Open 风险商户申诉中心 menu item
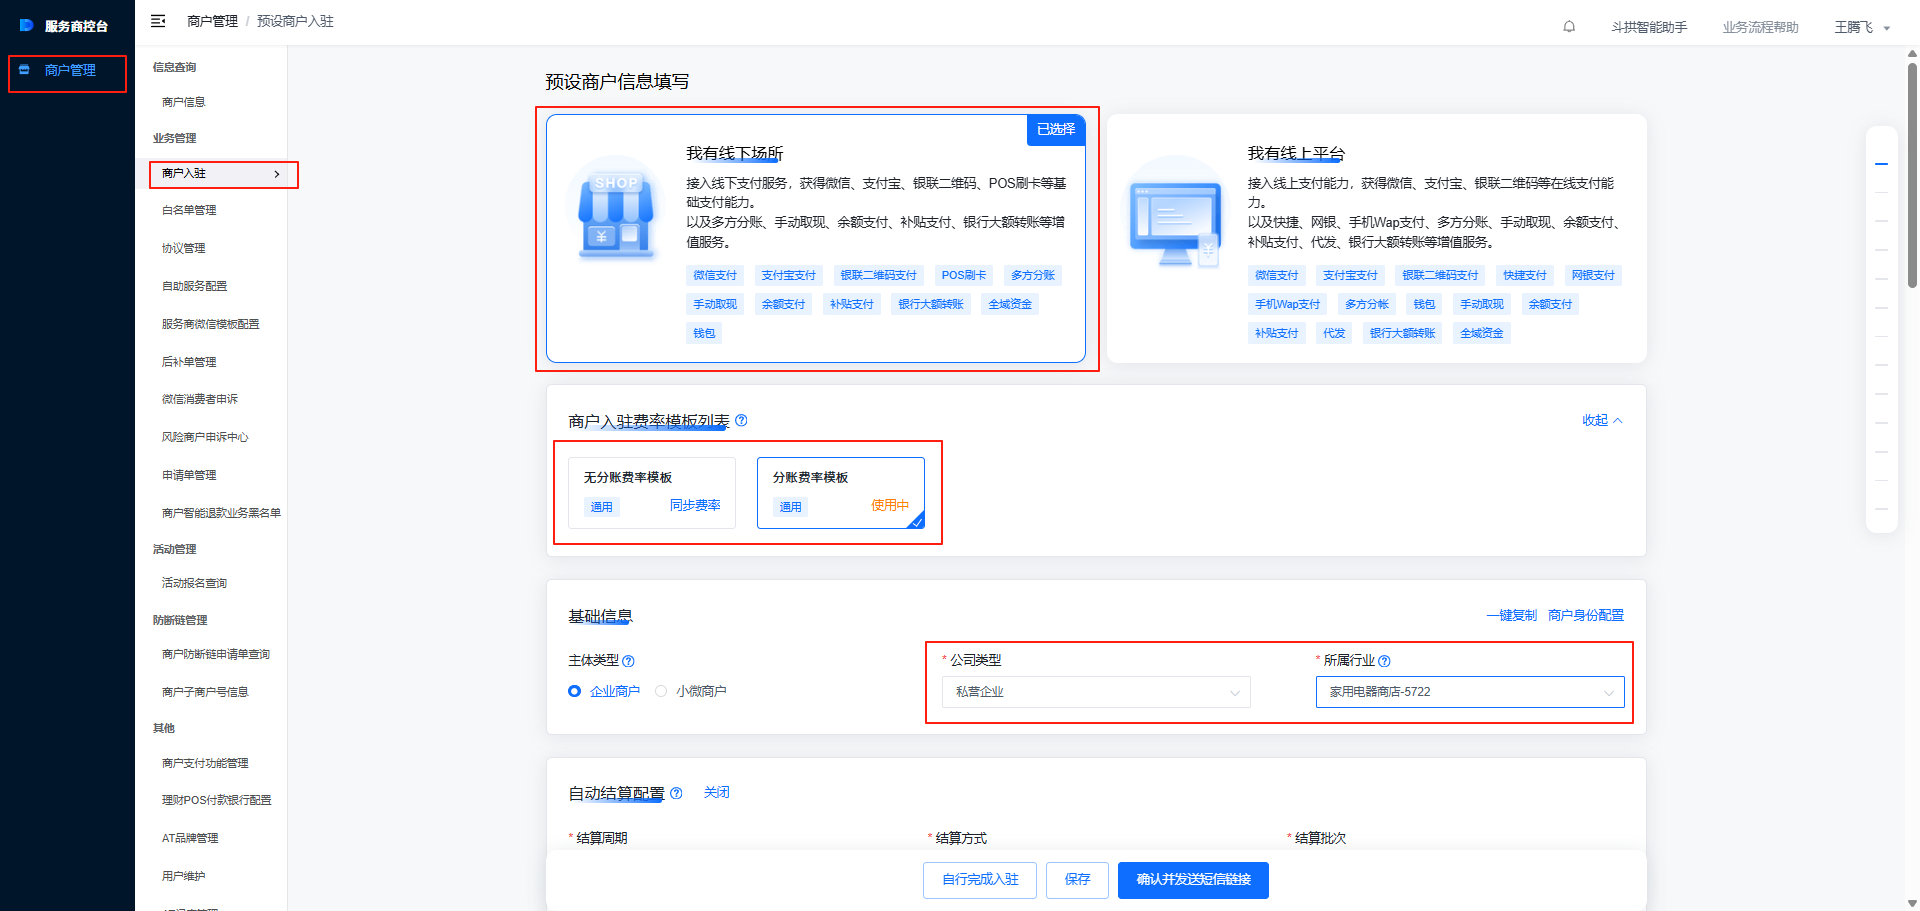Screen dimensions: 1920x911 [x=205, y=437]
